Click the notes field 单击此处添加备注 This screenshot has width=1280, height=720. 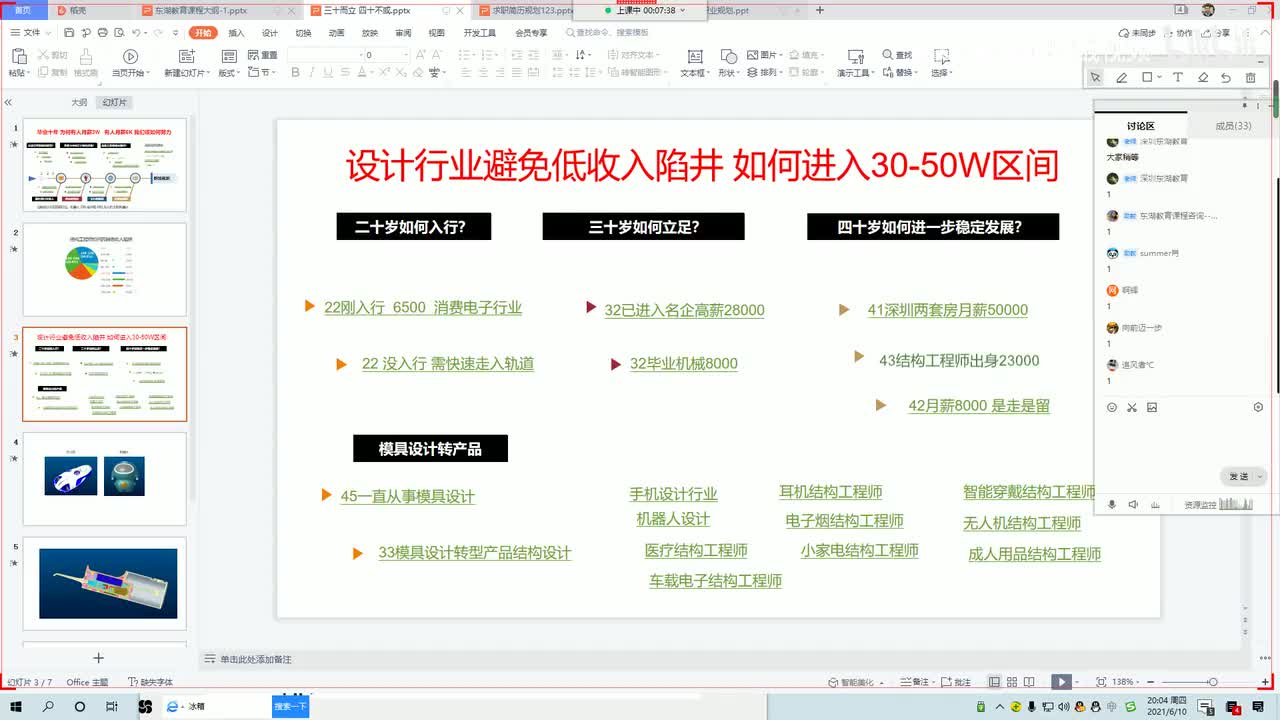(256, 659)
